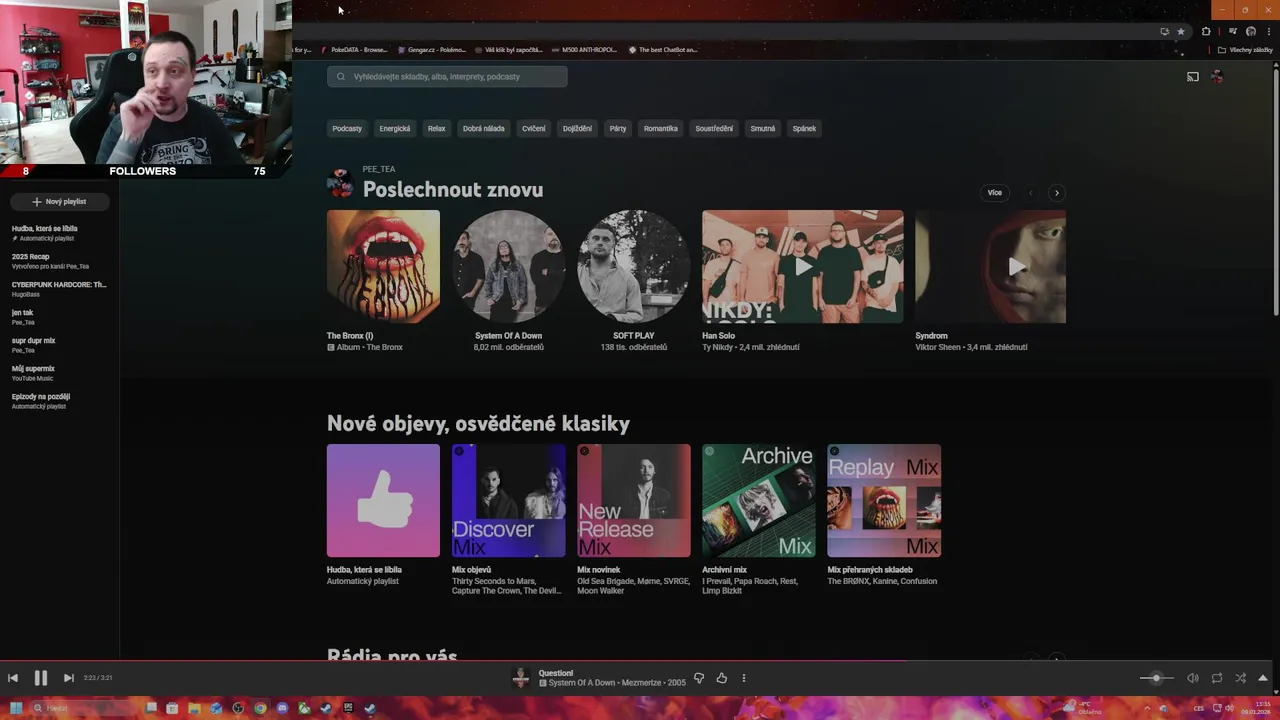1280x720 pixels.
Task: Open the Chrome three-dot menu
Action: (x=1268, y=31)
